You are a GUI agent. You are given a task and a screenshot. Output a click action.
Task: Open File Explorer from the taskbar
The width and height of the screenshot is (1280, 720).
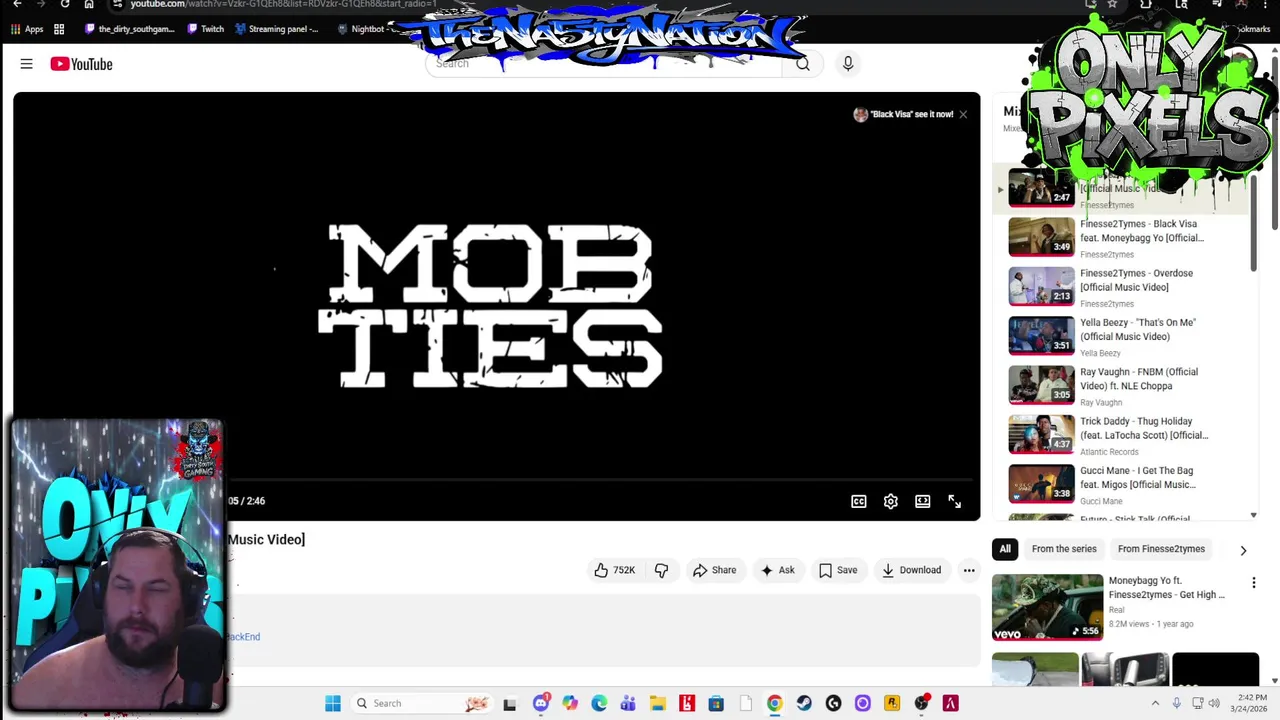(657, 704)
